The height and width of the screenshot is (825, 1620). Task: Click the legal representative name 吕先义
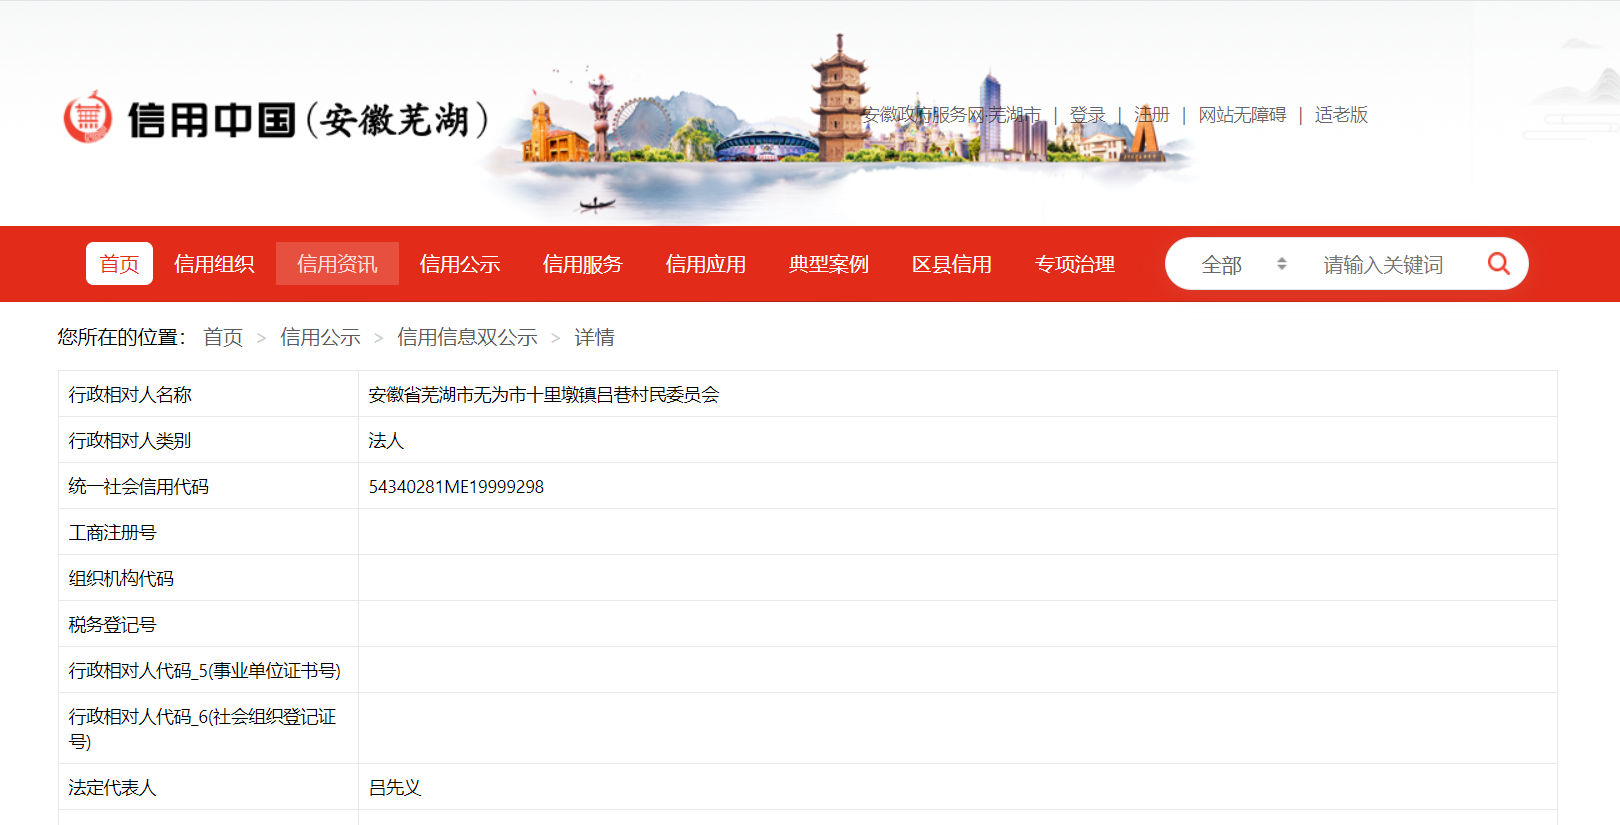(395, 788)
